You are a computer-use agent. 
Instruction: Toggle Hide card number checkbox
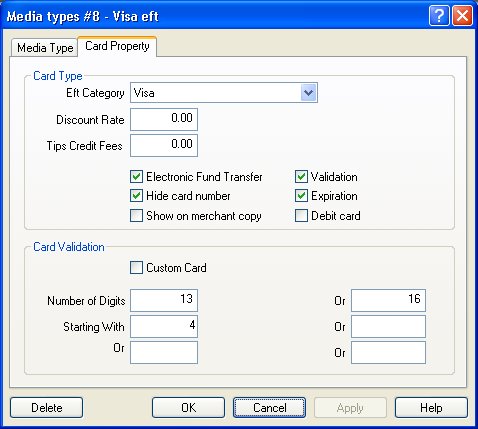[136, 196]
